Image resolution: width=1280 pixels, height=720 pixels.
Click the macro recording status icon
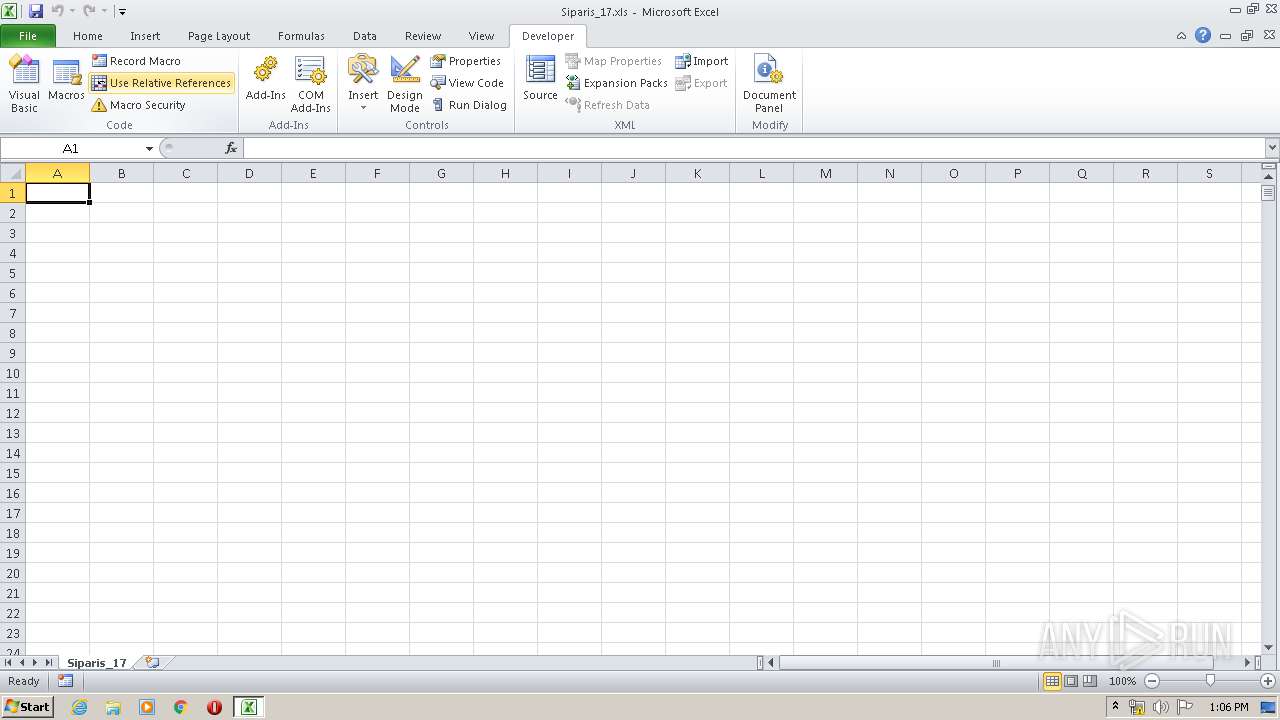coord(65,681)
